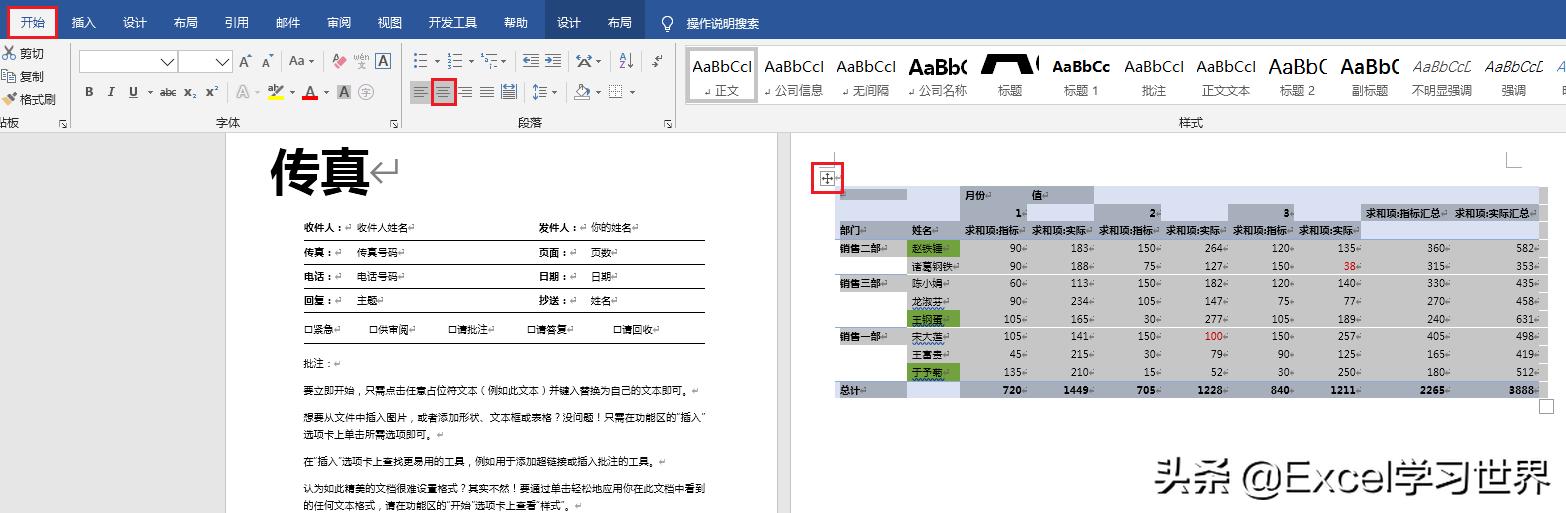Apply the 不明显强调 style
1566x513 pixels.
click(x=1442, y=75)
